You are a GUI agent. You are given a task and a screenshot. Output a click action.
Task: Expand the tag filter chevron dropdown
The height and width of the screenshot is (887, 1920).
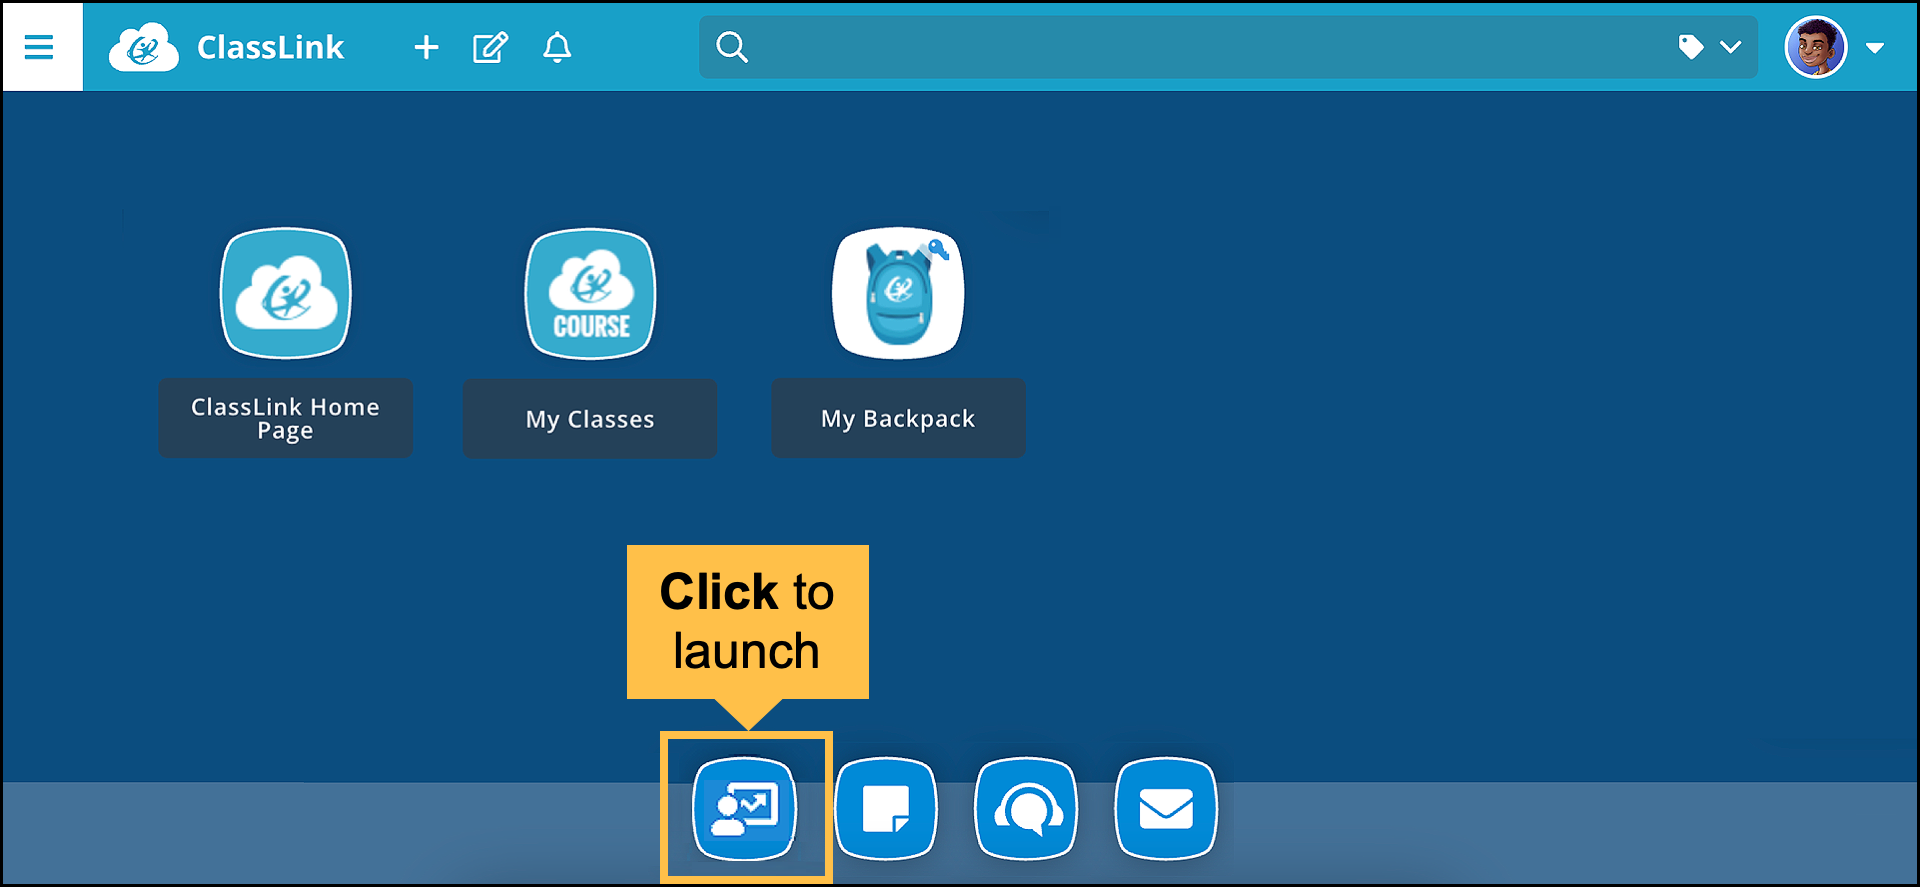[x=1731, y=47]
